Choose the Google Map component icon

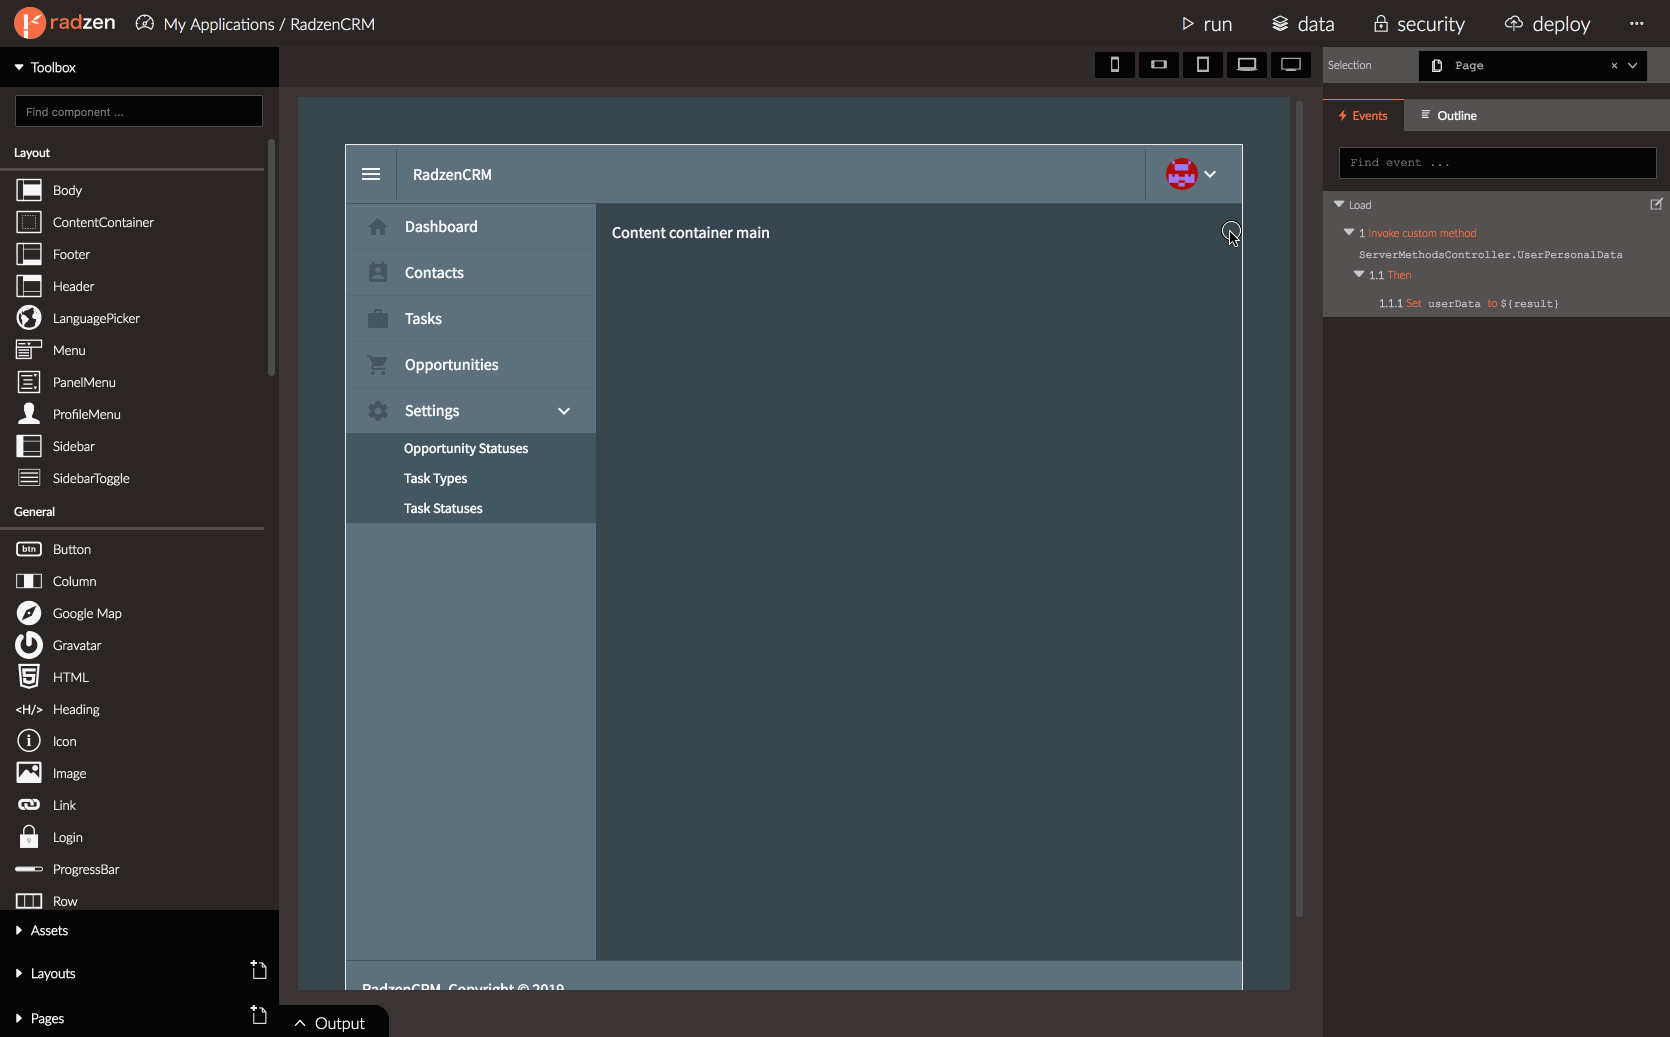tap(29, 613)
